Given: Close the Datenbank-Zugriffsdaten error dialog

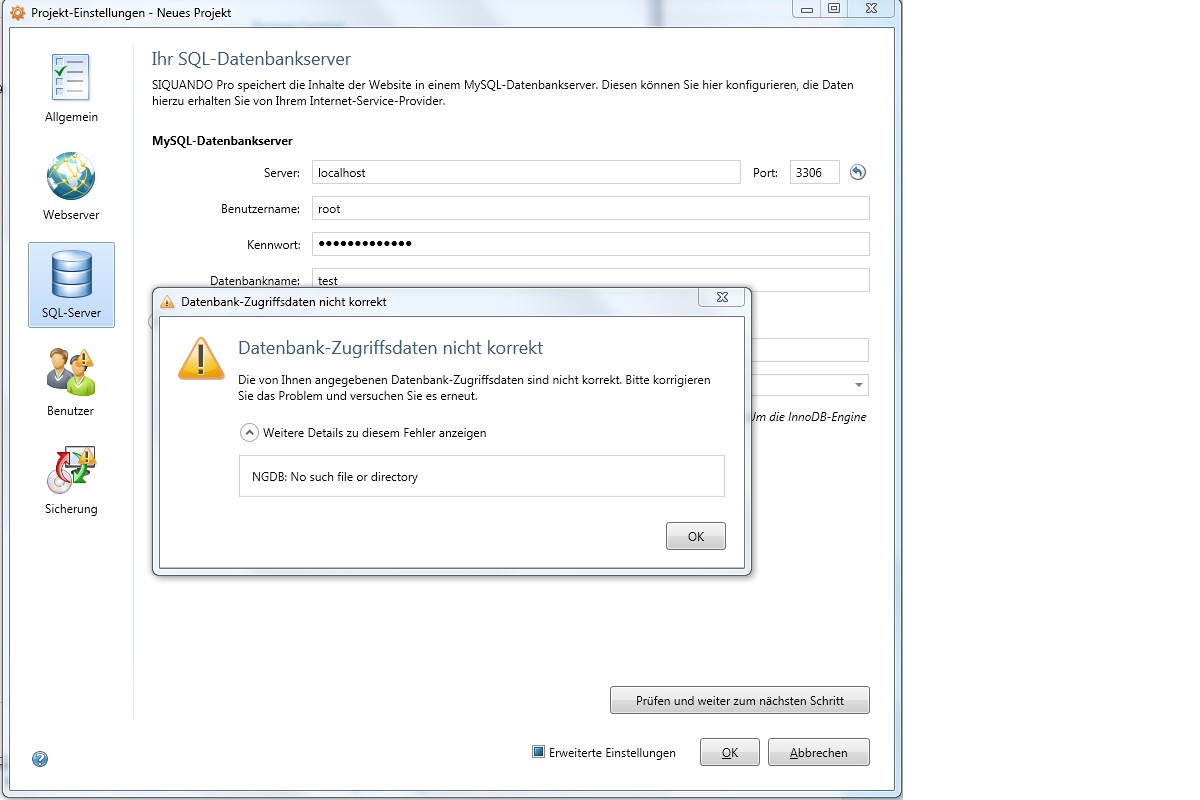Looking at the screenshot, I should tap(721, 297).
